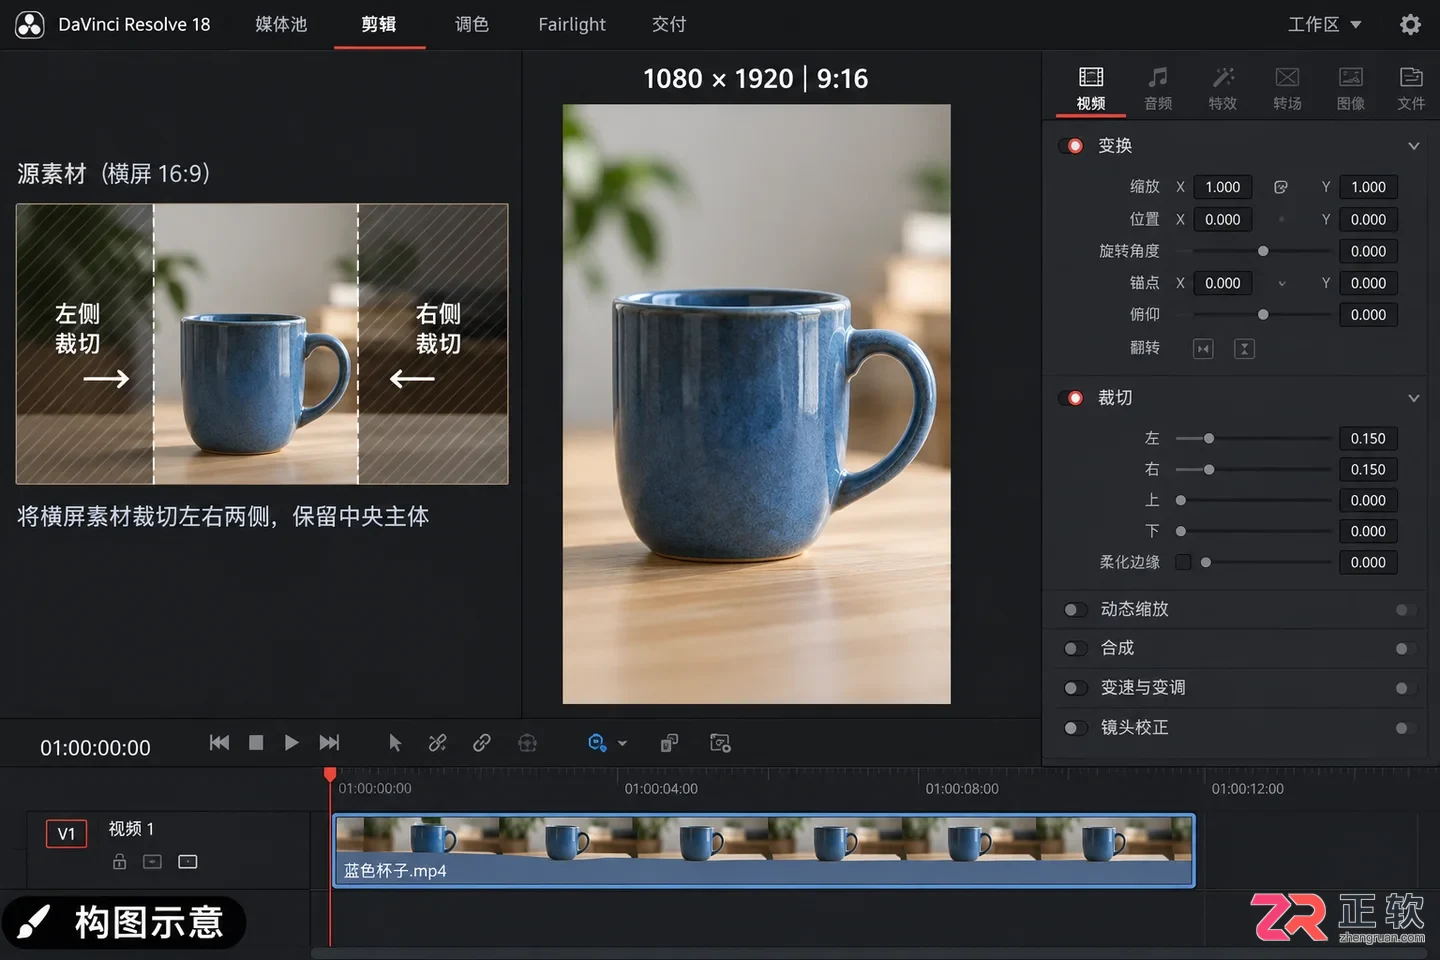Click the monitor icon on track 视频 1
Screen dimensions: 1440x960
point(188,861)
